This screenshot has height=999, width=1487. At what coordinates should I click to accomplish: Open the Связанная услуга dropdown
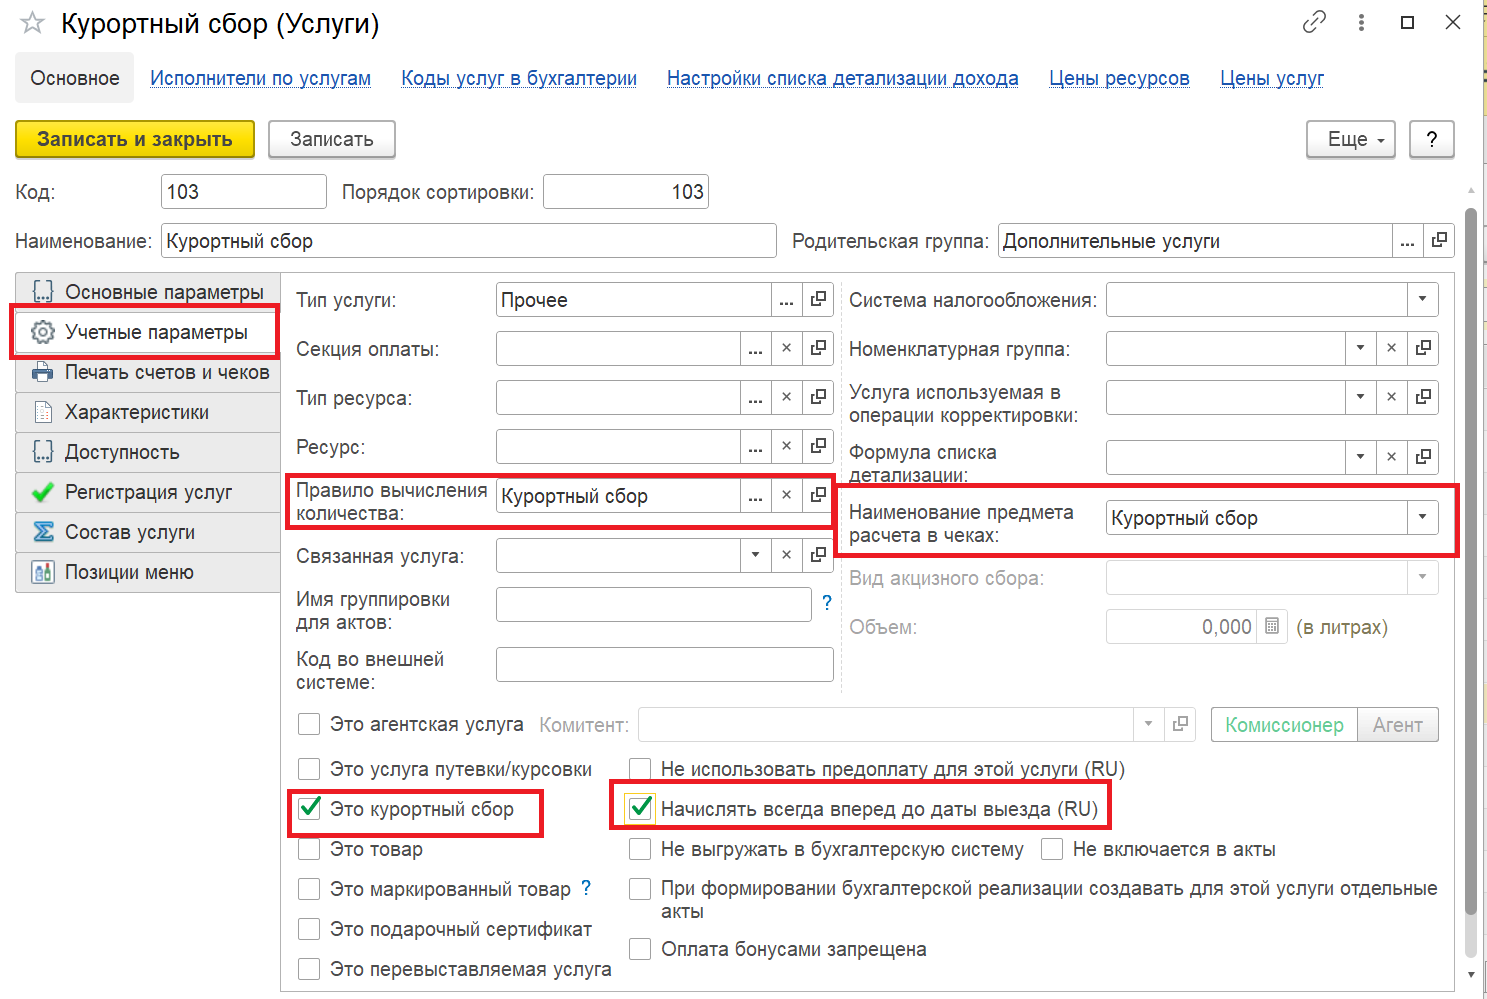tap(756, 555)
